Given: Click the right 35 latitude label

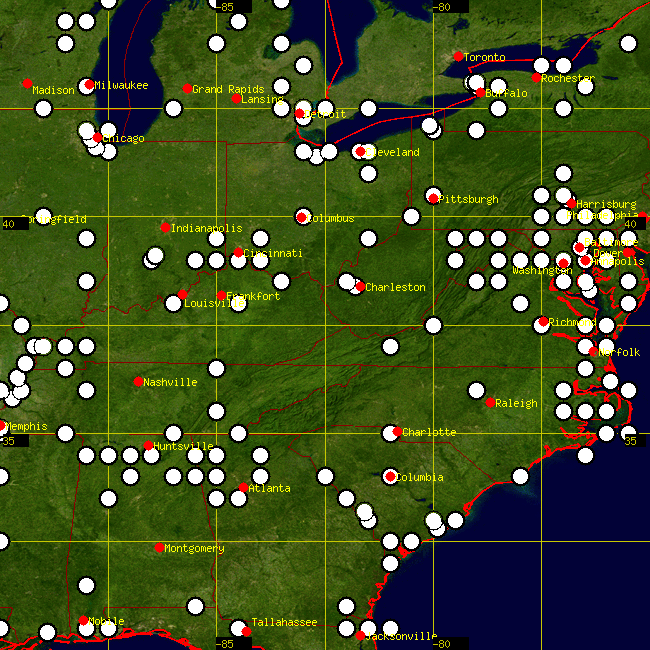Looking at the screenshot, I should click(x=630, y=441).
